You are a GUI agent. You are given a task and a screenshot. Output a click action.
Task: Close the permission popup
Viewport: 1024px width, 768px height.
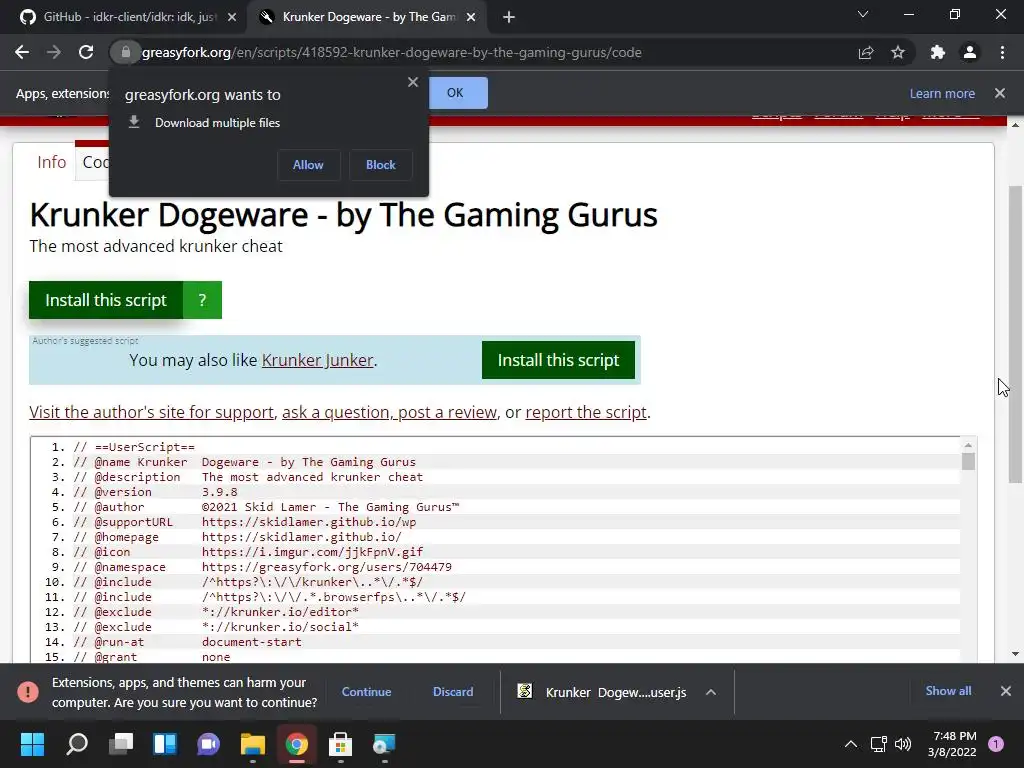413,82
